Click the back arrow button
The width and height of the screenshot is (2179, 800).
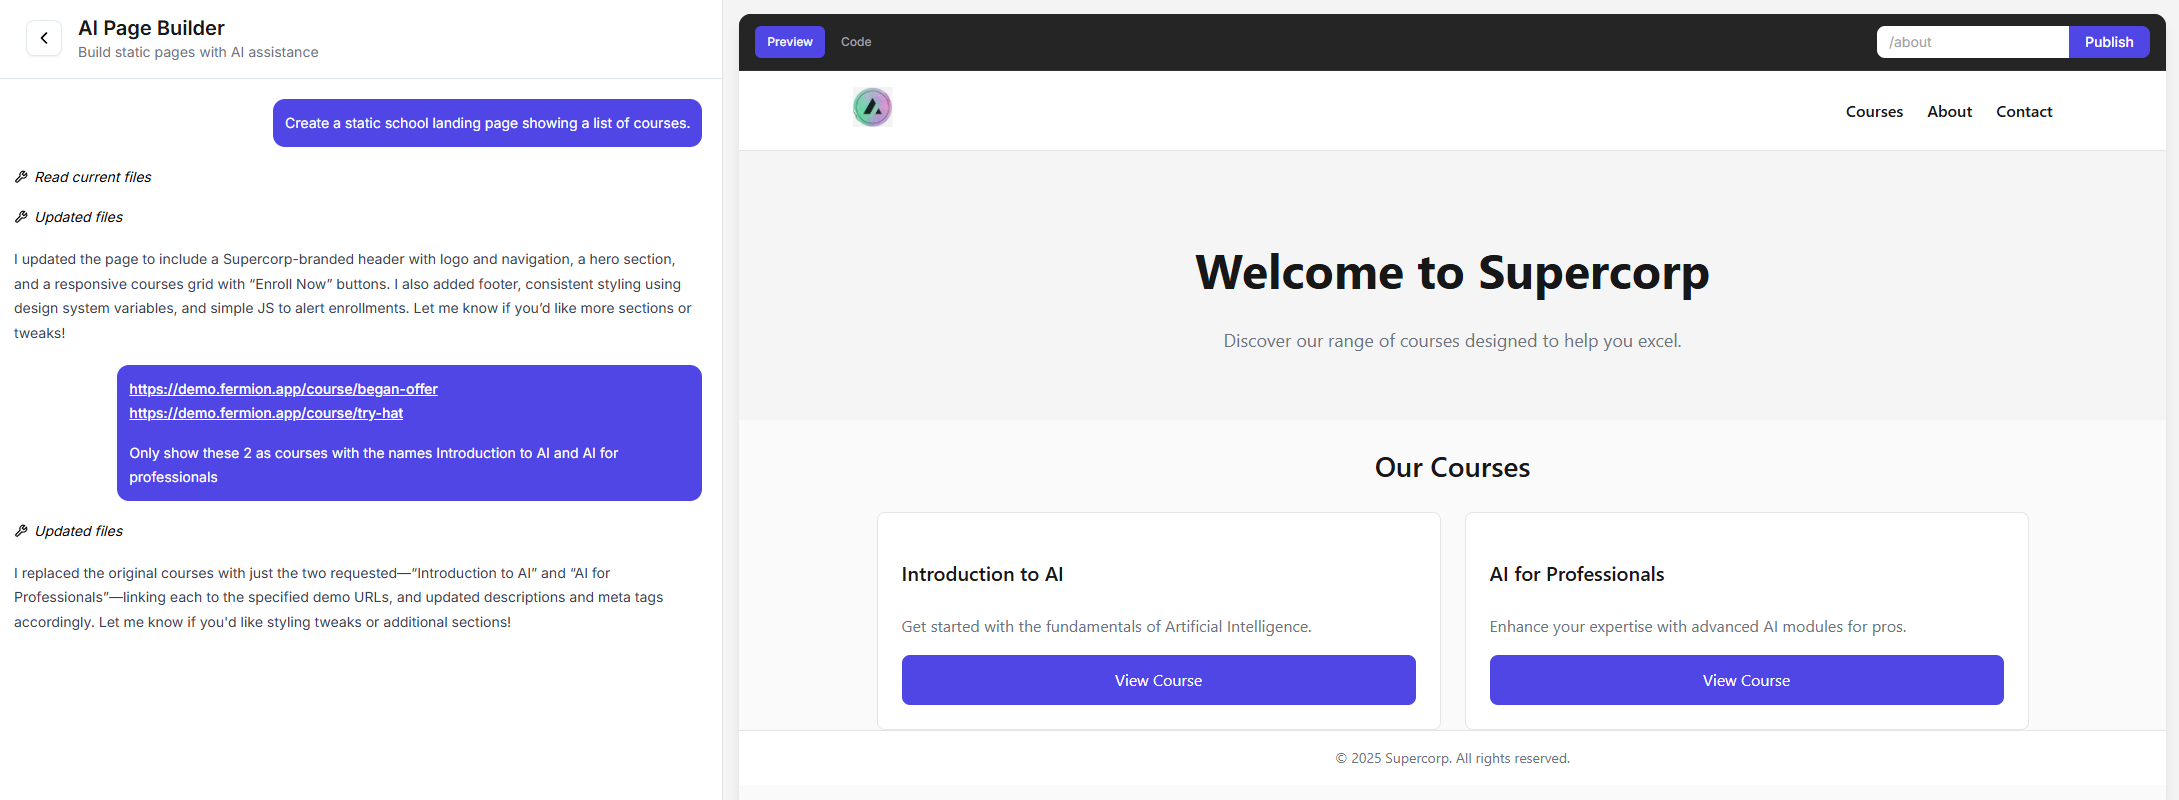[44, 38]
